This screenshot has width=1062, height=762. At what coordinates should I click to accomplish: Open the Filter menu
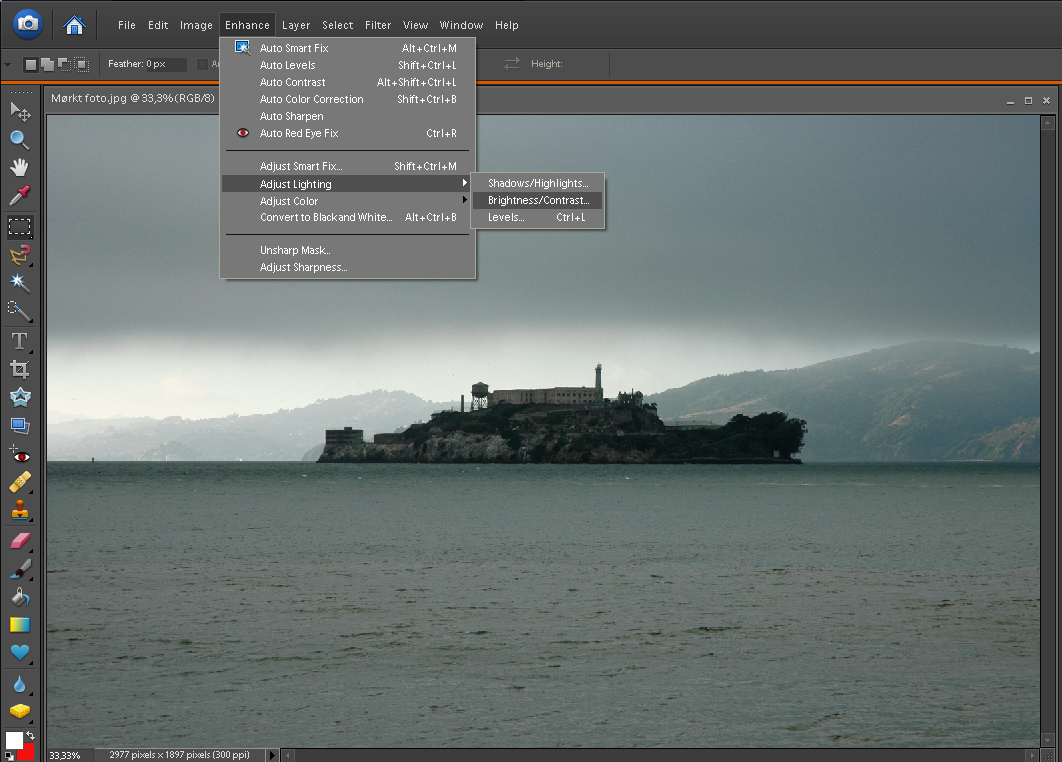coord(377,25)
